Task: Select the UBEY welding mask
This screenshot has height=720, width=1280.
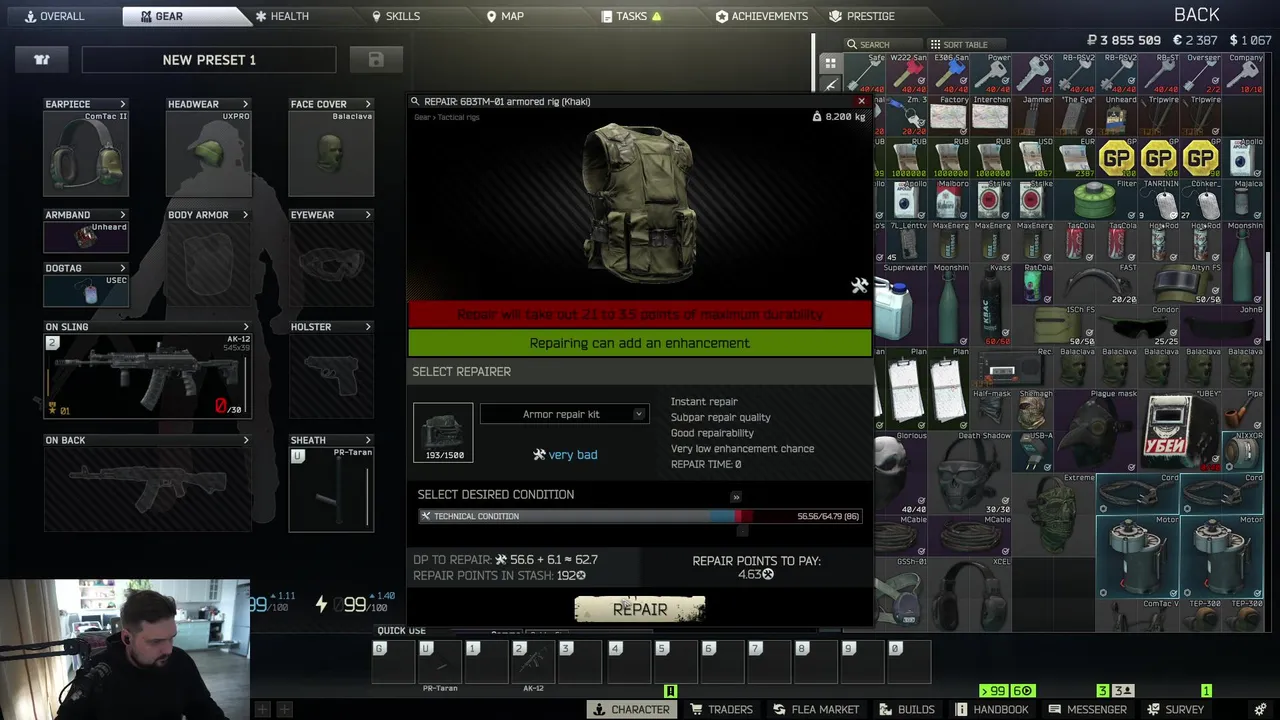Action: tap(1181, 430)
